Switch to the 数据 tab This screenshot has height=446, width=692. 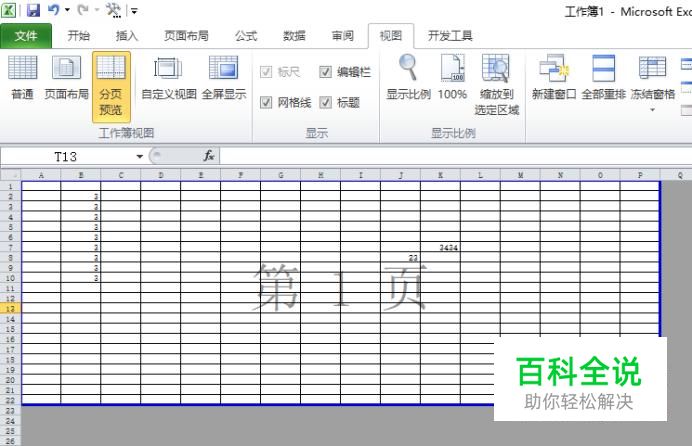pyautogui.click(x=294, y=36)
